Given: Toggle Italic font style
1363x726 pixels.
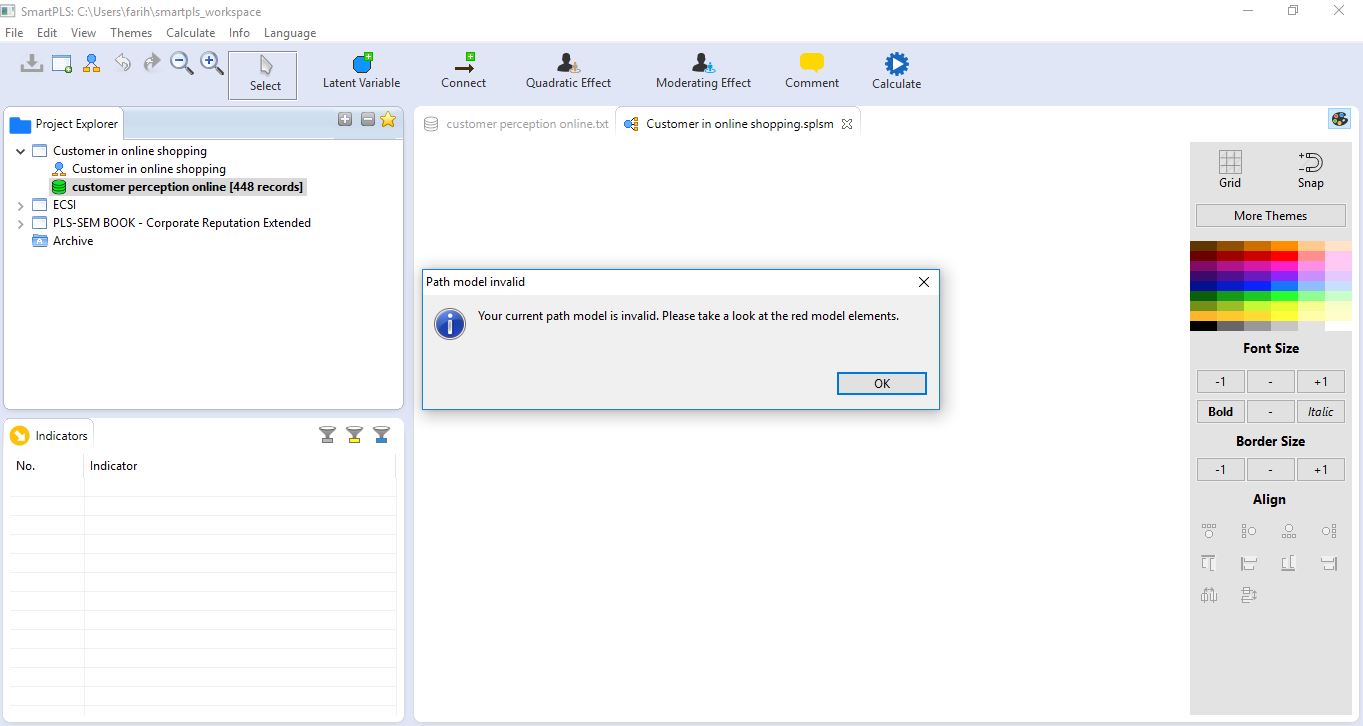Looking at the screenshot, I should (1321, 411).
